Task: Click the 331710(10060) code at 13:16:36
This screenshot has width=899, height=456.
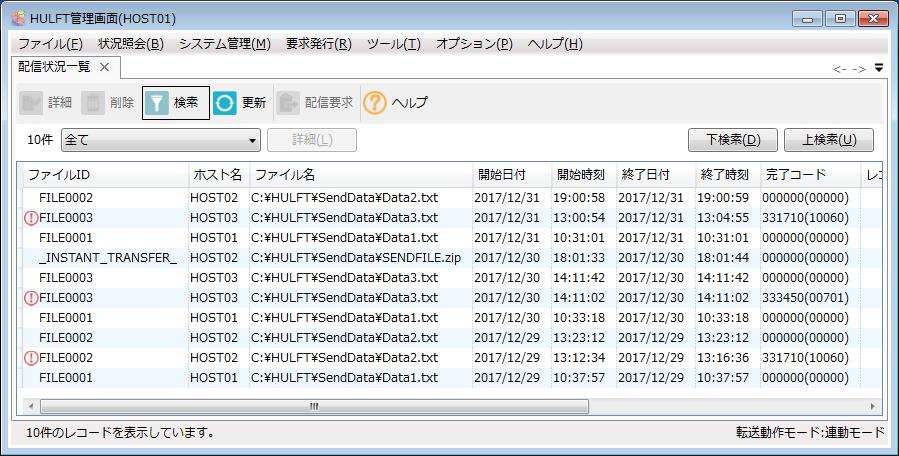Action: (806, 358)
